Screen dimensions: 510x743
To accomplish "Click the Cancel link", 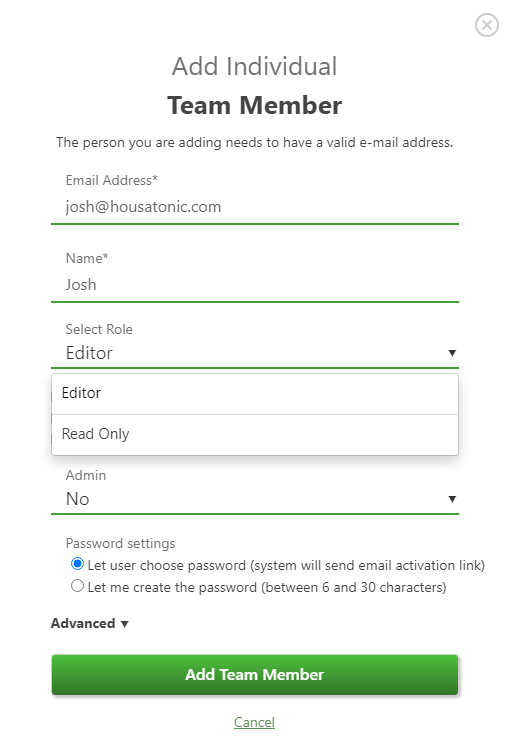I will [255, 722].
